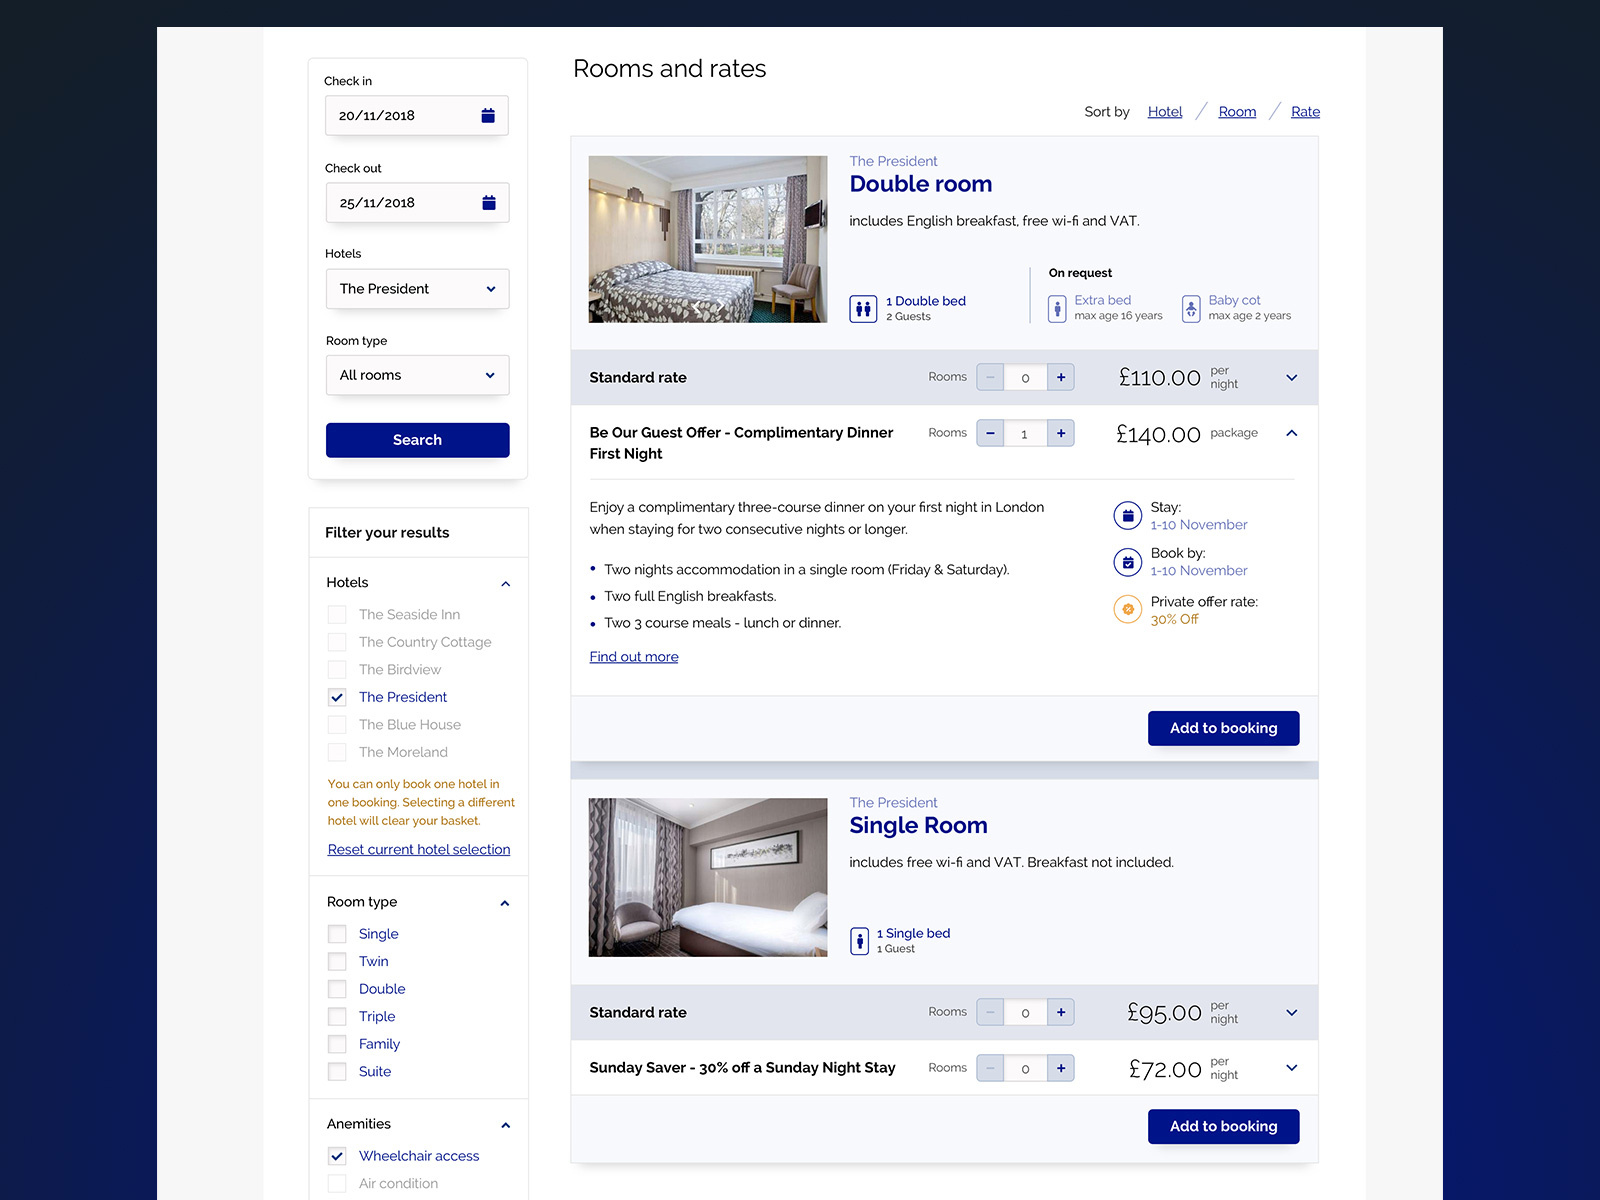Viewport: 1600px width, 1200px height.
Task: Click the Baby cot request icon
Action: (x=1191, y=308)
